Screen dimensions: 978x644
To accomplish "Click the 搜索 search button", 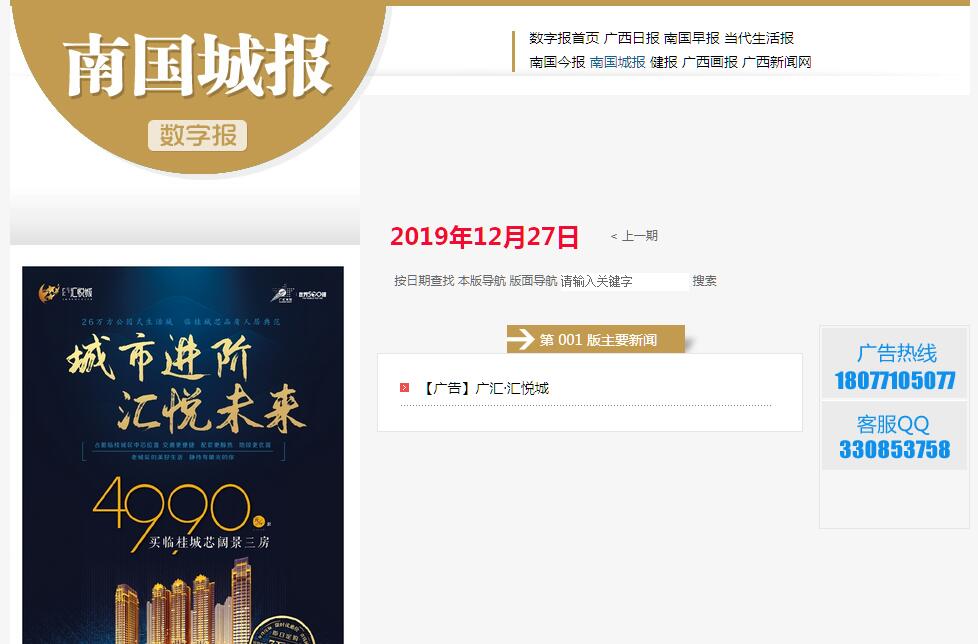I will click(704, 281).
